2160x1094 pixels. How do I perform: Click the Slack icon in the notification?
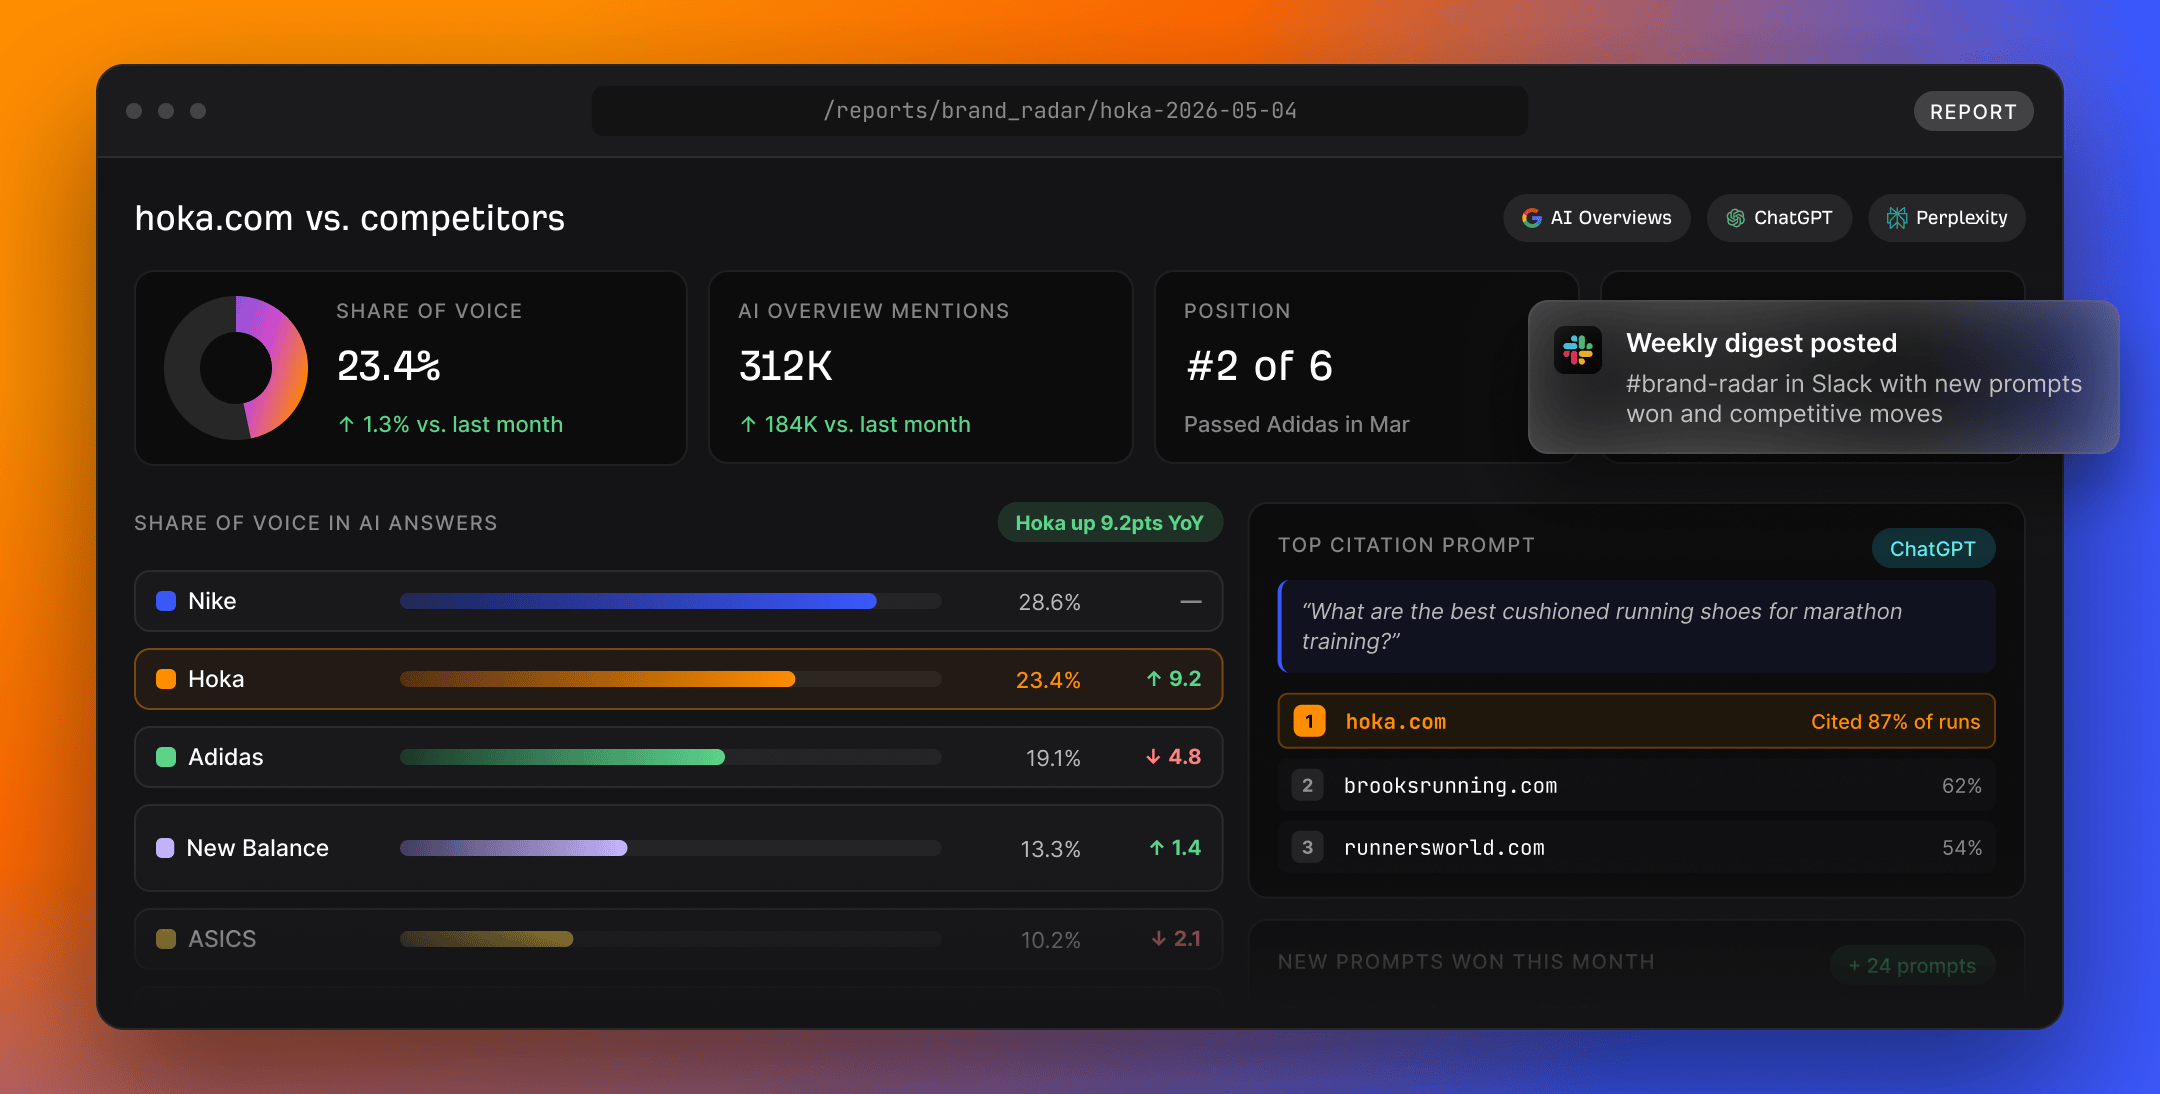pos(1578,350)
